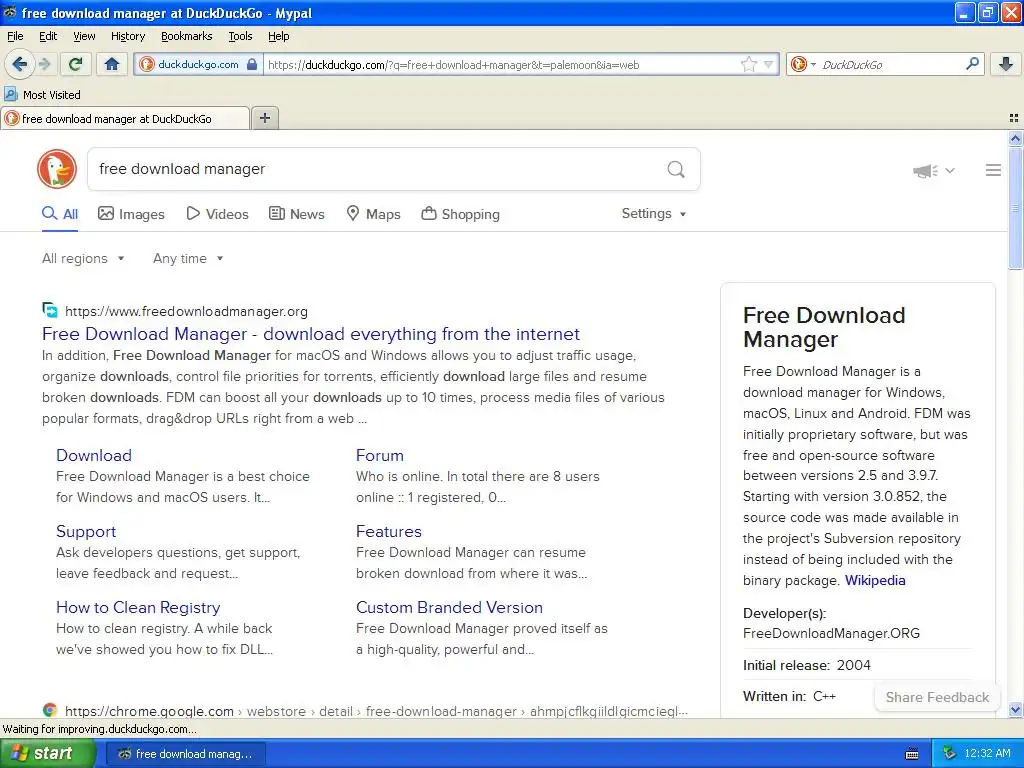The width and height of the screenshot is (1024, 768).
Task: Switch to the Maps tab
Action: (373, 214)
